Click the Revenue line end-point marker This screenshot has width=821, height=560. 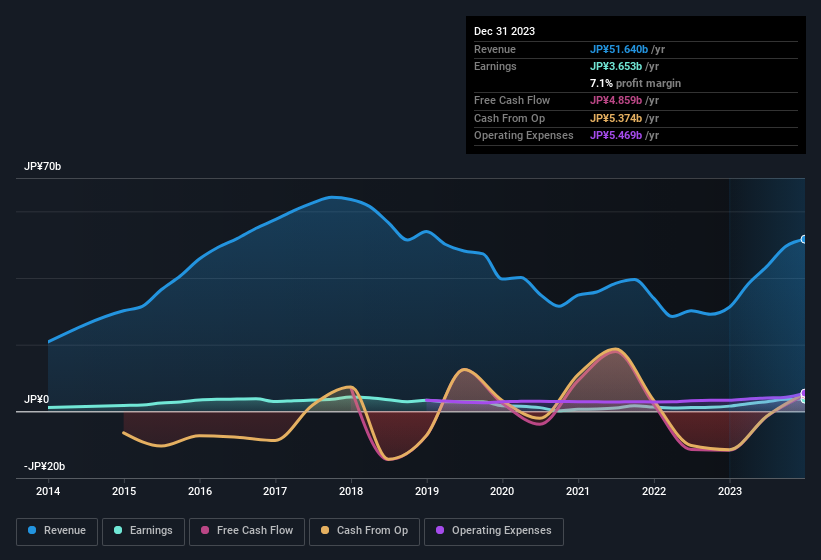pos(803,239)
